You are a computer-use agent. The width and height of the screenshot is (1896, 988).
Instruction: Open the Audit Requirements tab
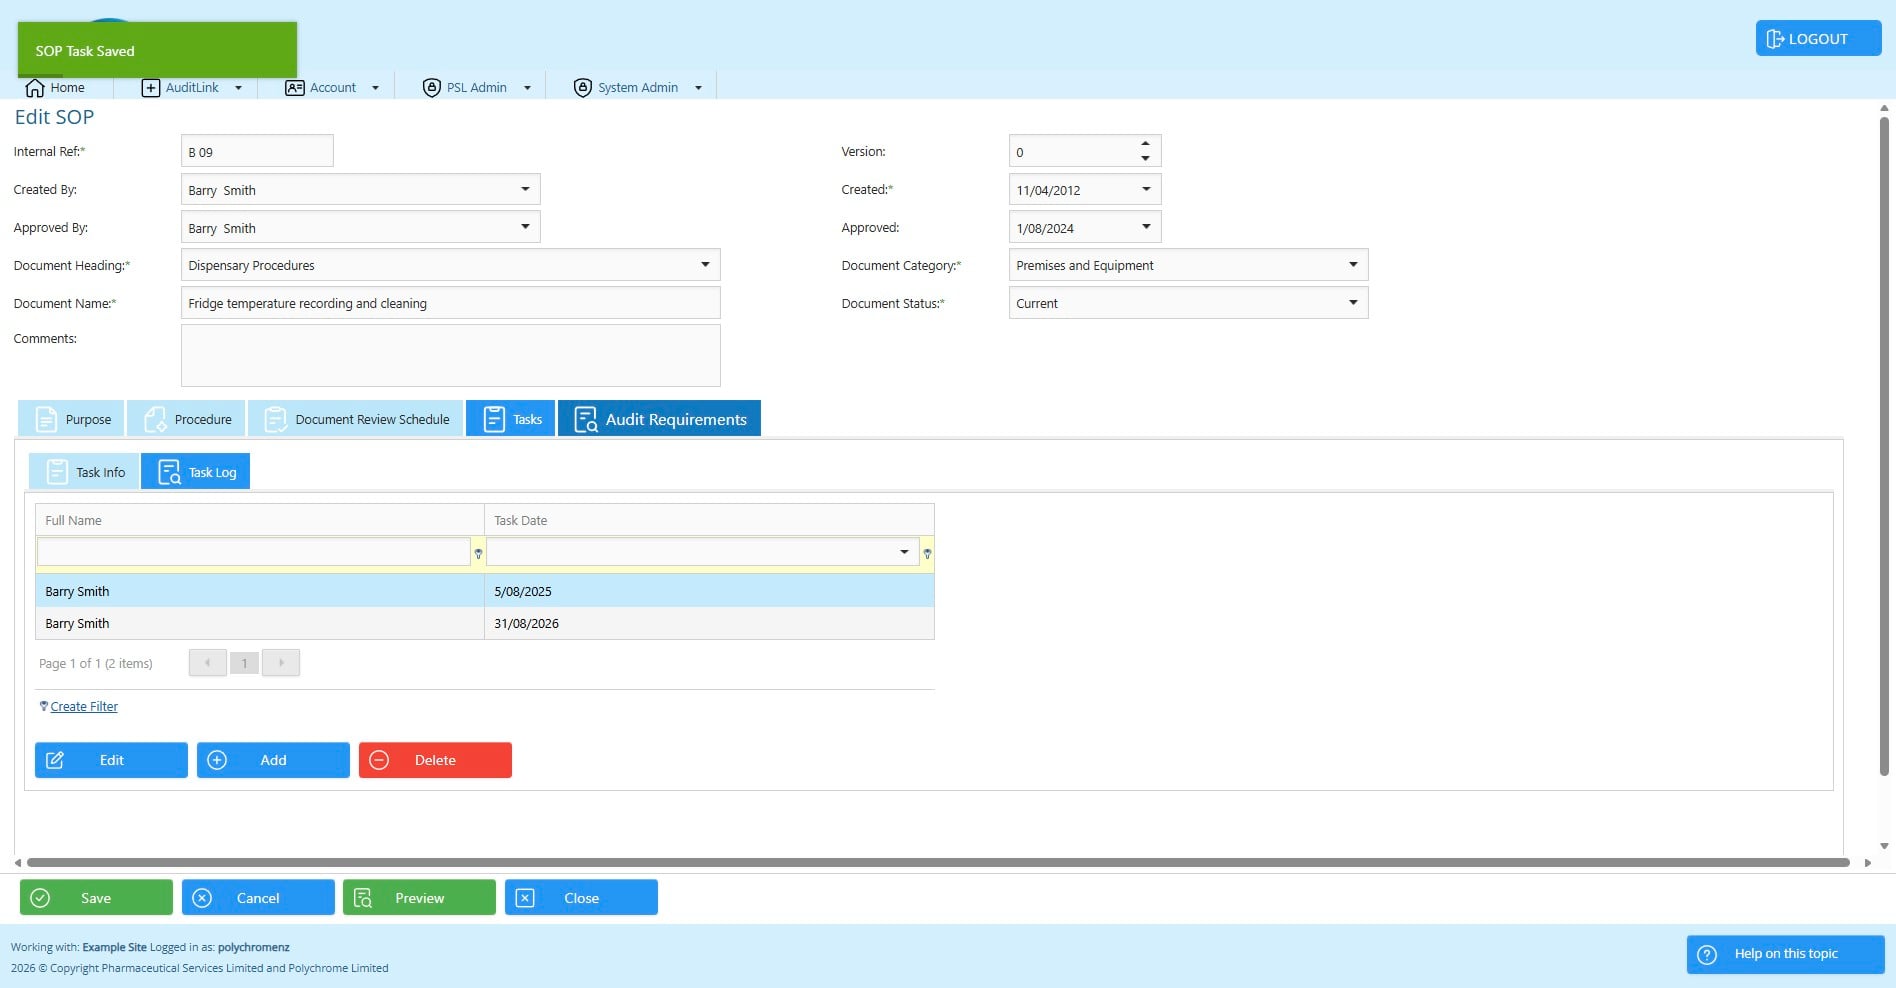pyautogui.click(x=659, y=419)
